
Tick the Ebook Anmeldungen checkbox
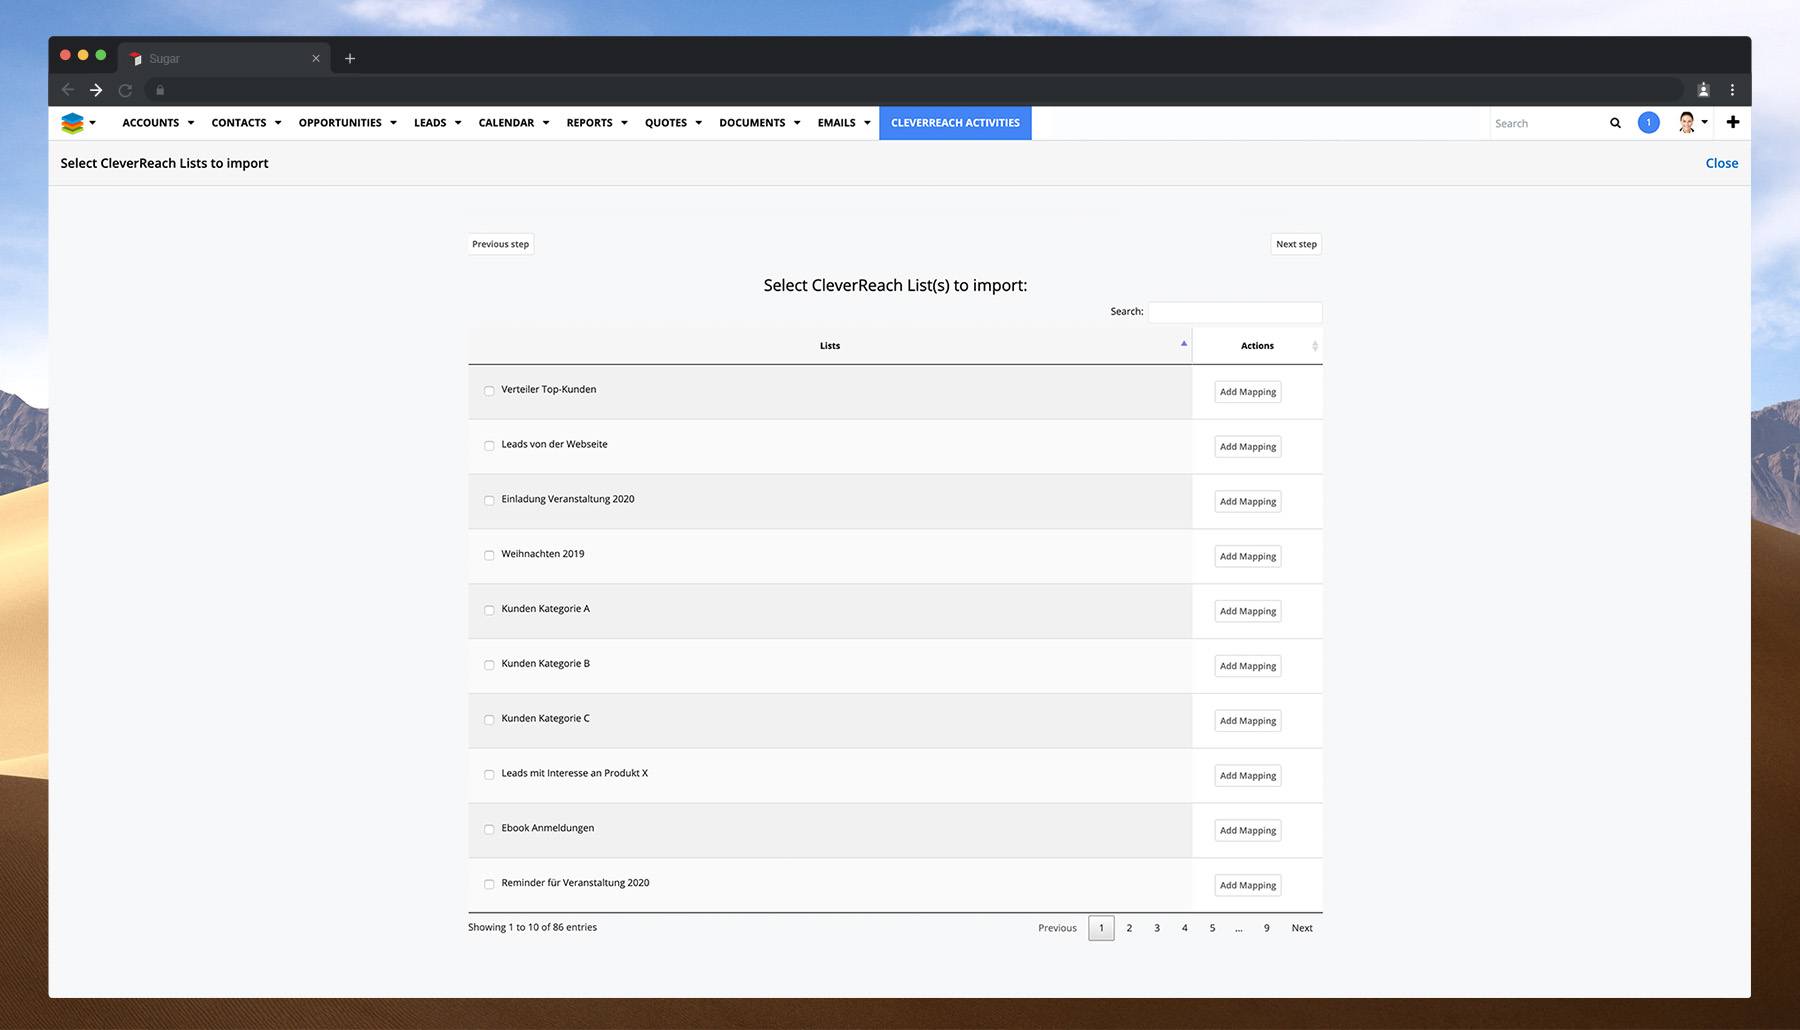tap(489, 829)
